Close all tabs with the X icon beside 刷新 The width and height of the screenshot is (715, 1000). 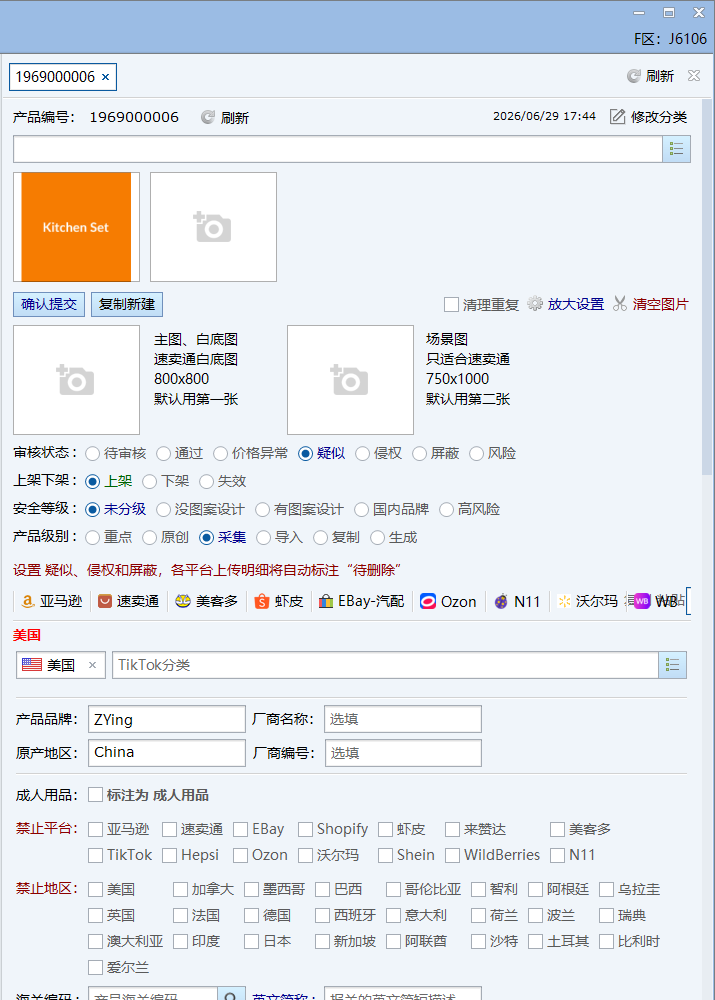point(694,76)
